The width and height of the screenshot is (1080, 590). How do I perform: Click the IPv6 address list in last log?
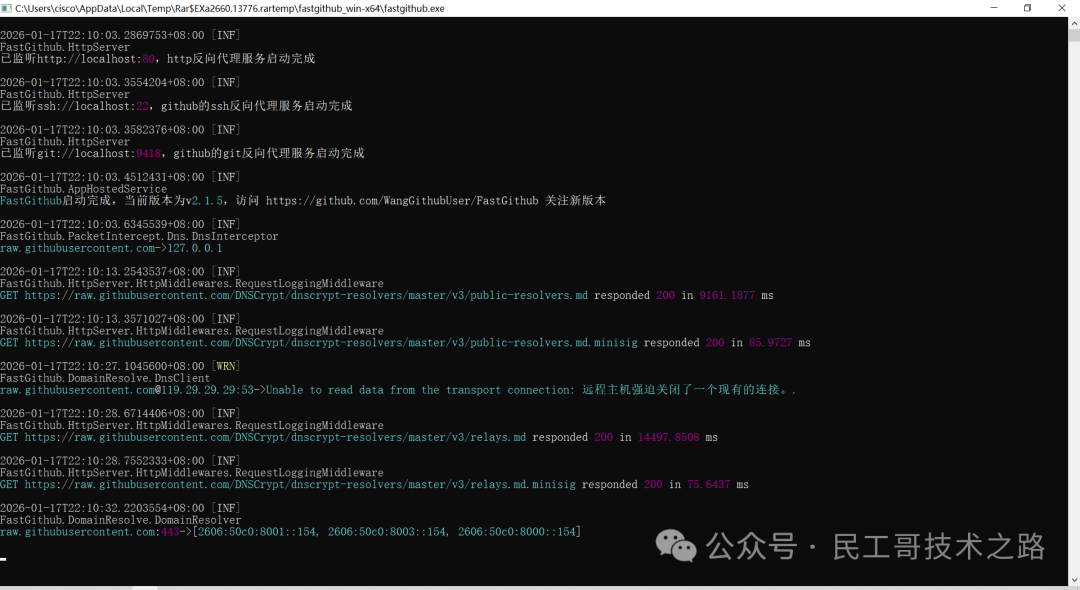(x=387, y=532)
